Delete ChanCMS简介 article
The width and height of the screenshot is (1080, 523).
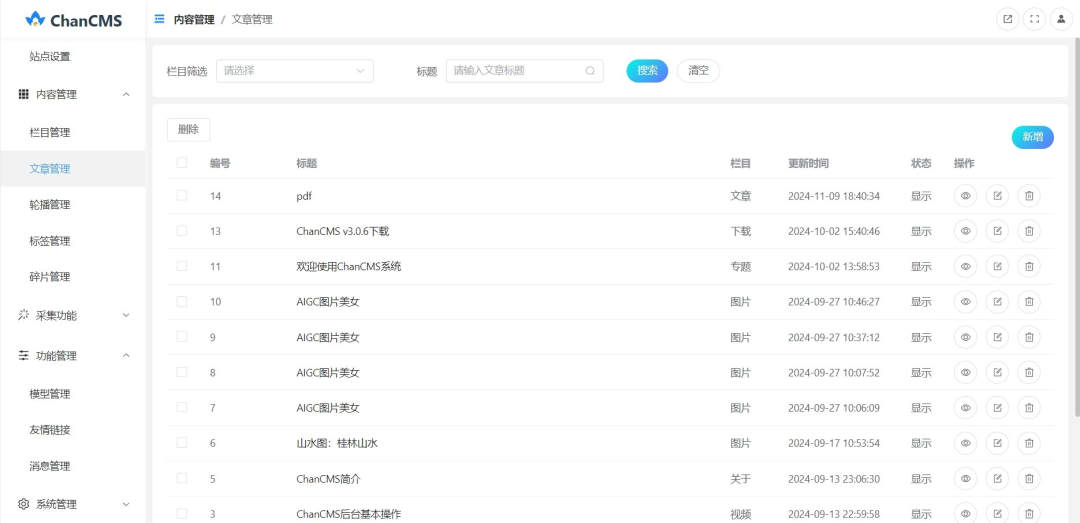coord(1029,478)
